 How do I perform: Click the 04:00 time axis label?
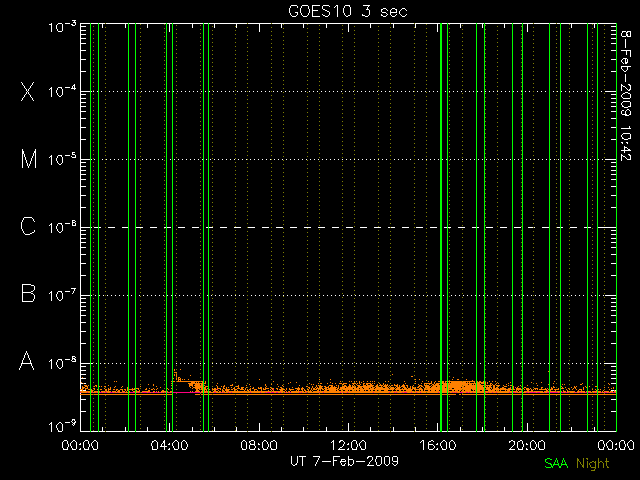click(x=169, y=445)
